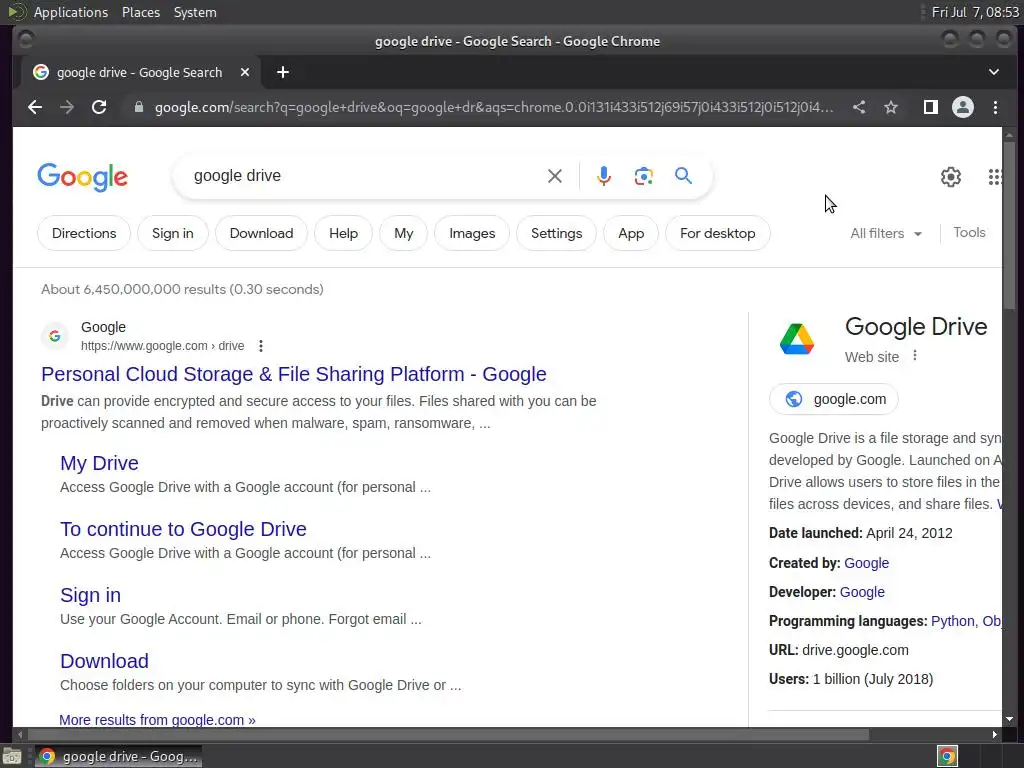Click the padlock site info icon

coord(138,107)
